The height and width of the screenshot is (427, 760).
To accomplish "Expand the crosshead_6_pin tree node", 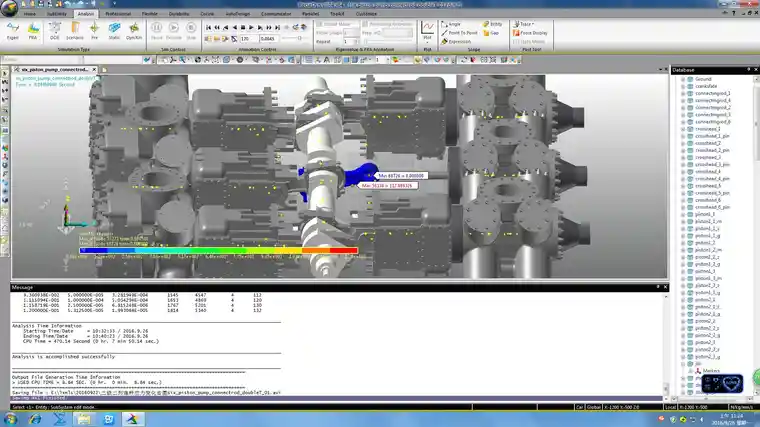I will [683, 207].
